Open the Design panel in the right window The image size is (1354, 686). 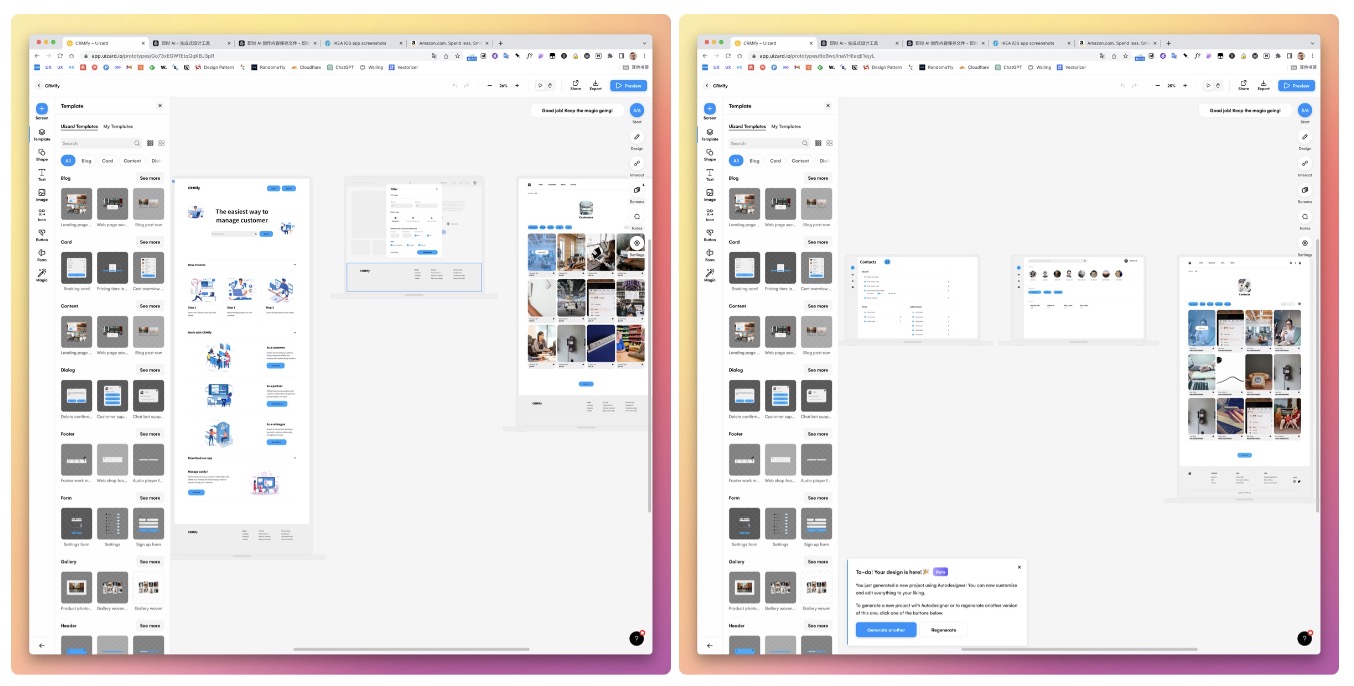click(1304, 138)
